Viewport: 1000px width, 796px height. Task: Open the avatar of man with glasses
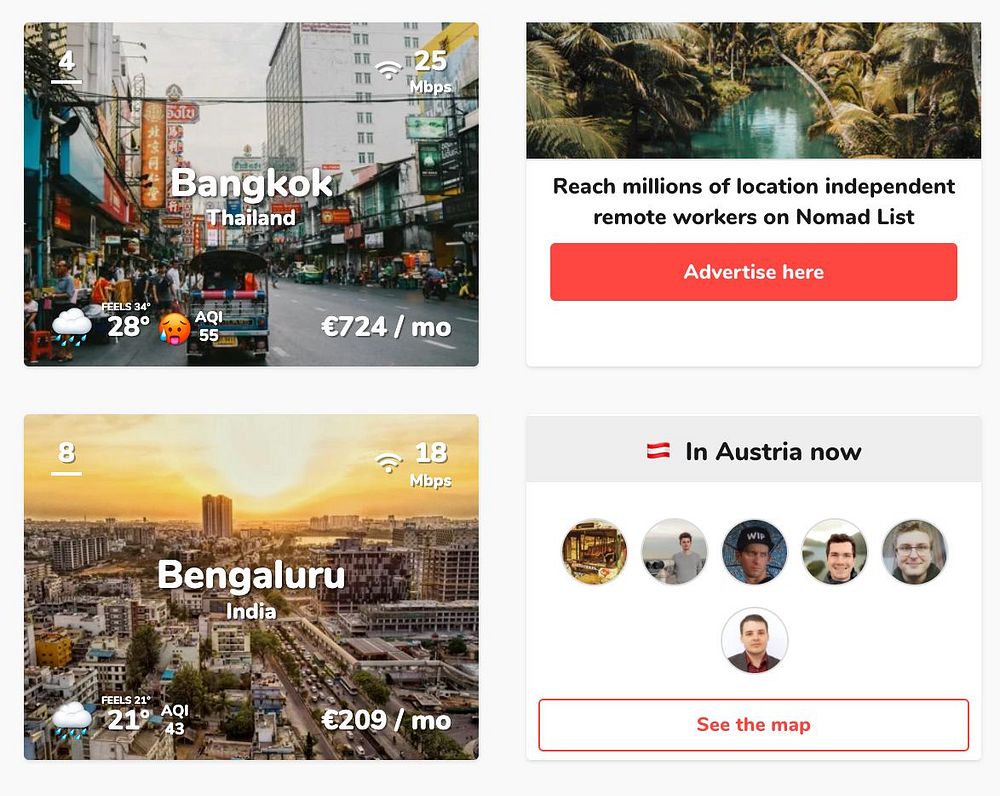pos(914,552)
